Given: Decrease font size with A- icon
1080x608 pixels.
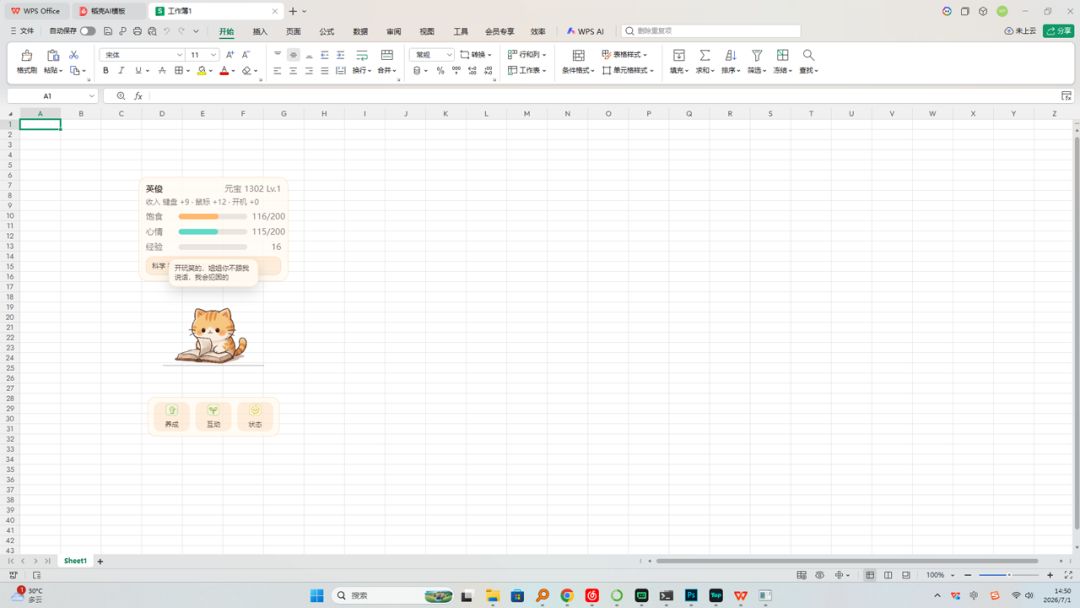Looking at the screenshot, I should (x=246, y=54).
